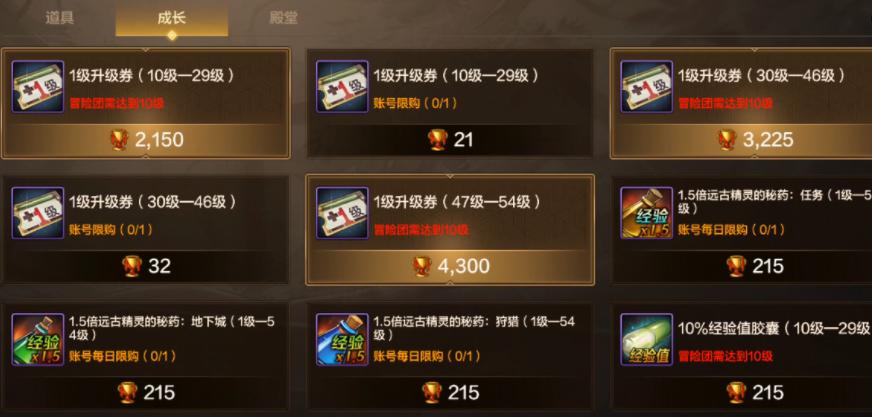Buy 47级—54级 ticket for 4,300 trophies
Viewport: 872px width, 417px height.
pos(450,266)
